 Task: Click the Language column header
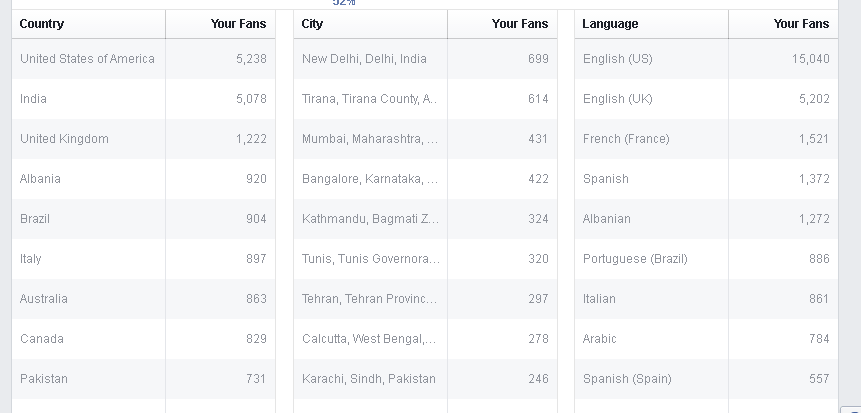[x=610, y=24]
